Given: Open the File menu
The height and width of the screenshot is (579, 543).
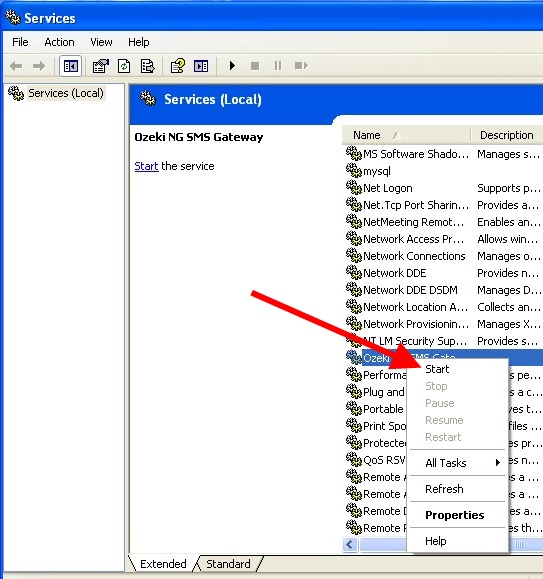Looking at the screenshot, I should pos(20,42).
